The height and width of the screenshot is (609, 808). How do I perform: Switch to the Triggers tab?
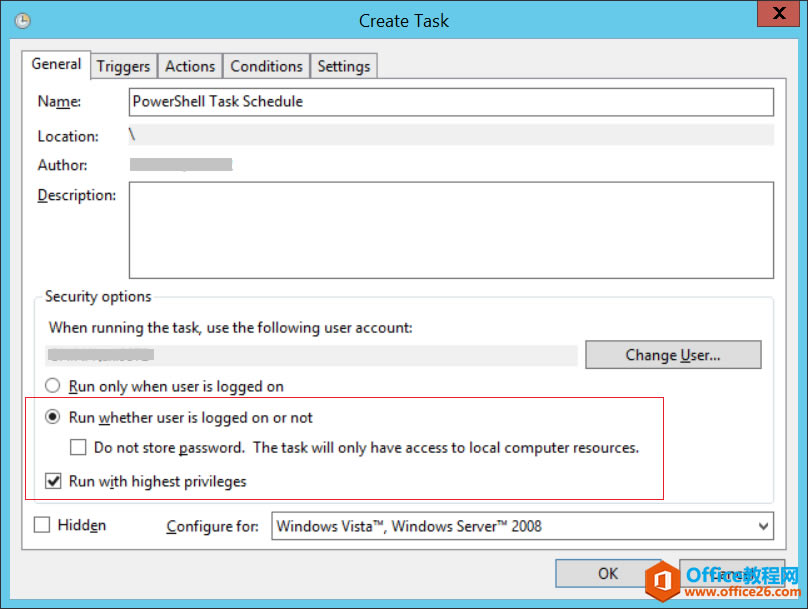coord(123,65)
